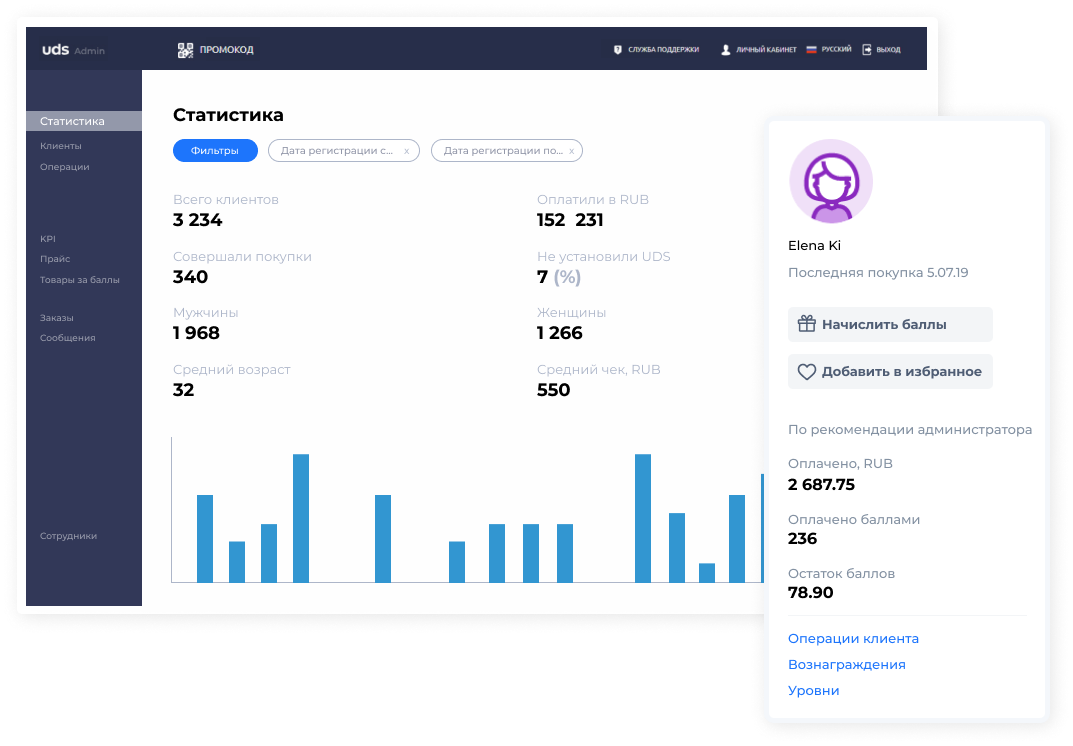Select KPI in the sidebar menu
Image resolution: width=1073 pixels, height=746 pixels.
click(x=48, y=239)
